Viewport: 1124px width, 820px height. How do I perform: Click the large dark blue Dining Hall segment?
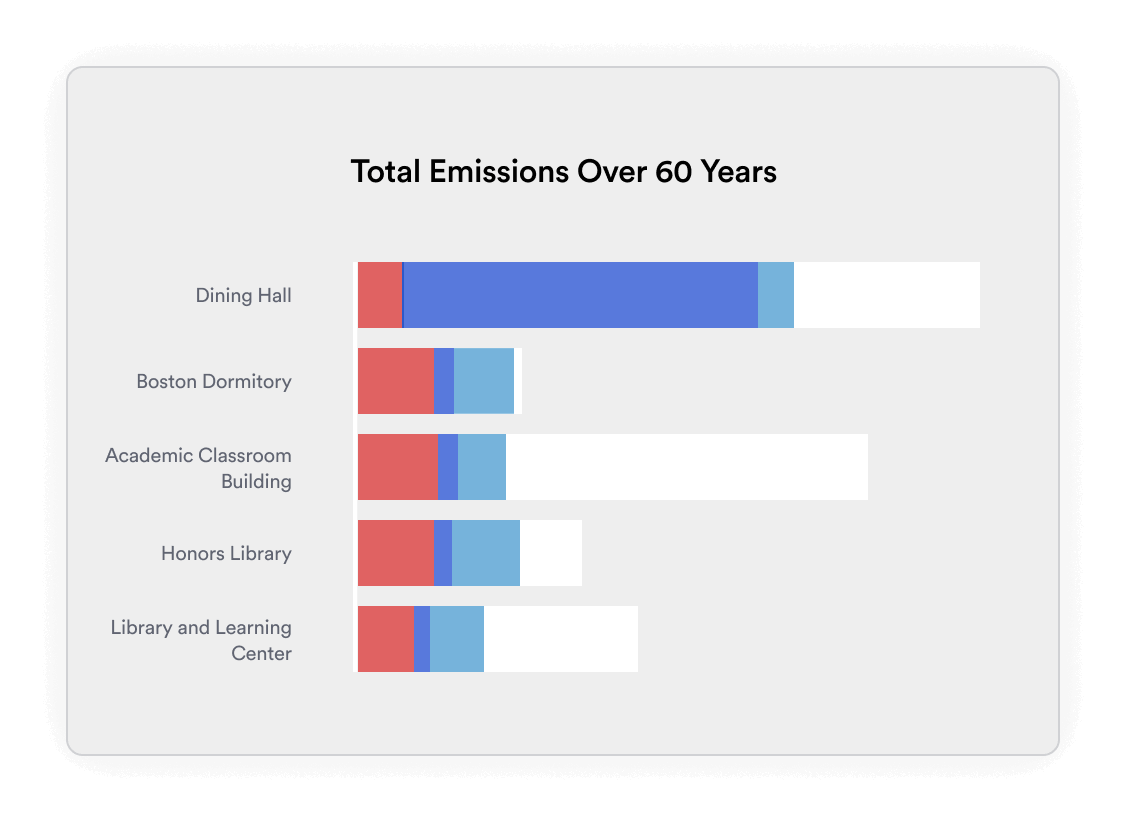[x=581, y=295]
